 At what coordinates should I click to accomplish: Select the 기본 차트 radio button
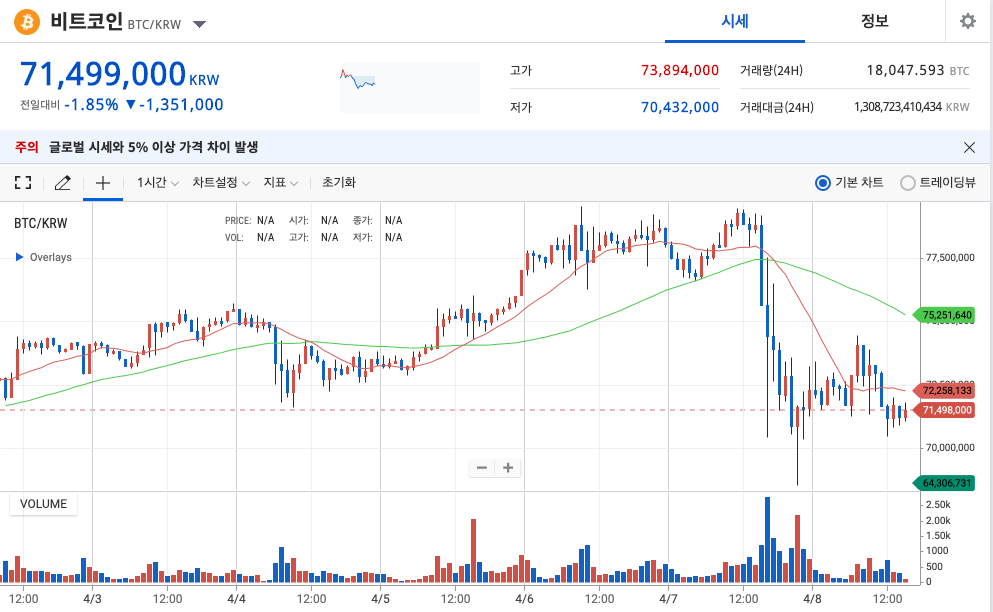[823, 183]
